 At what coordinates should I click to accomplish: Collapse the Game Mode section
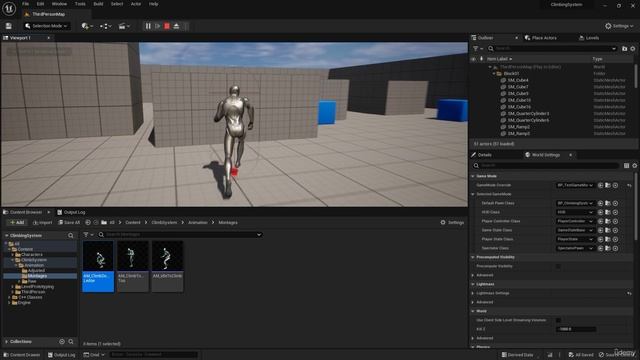[x=473, y=176]
